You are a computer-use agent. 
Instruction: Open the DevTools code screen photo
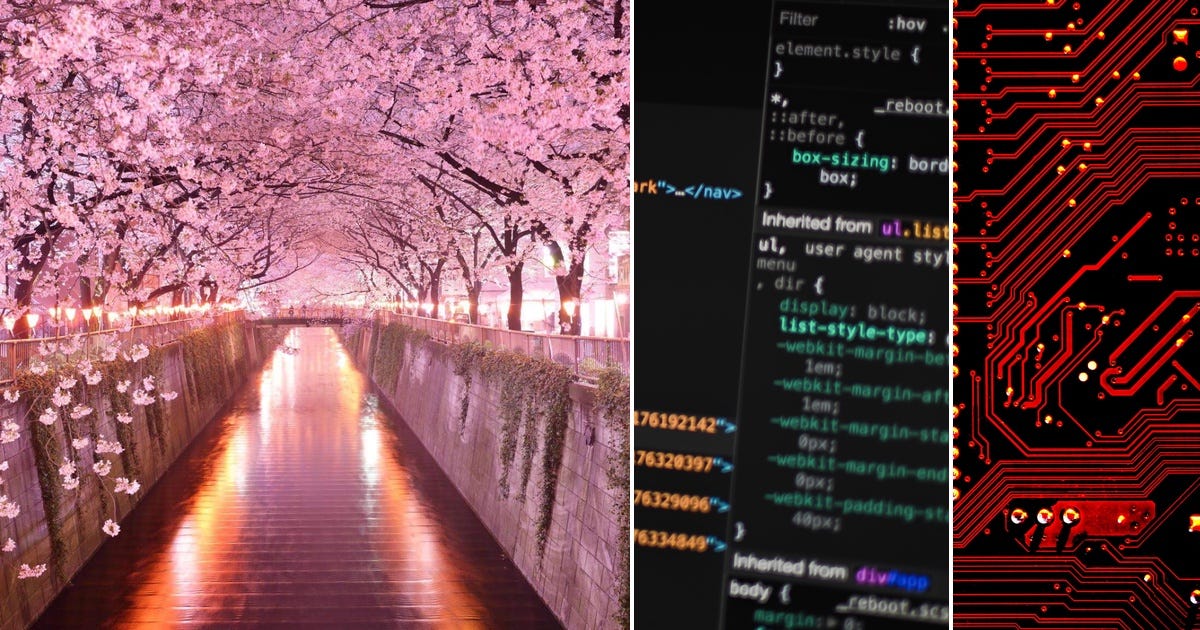click(791, 315)
